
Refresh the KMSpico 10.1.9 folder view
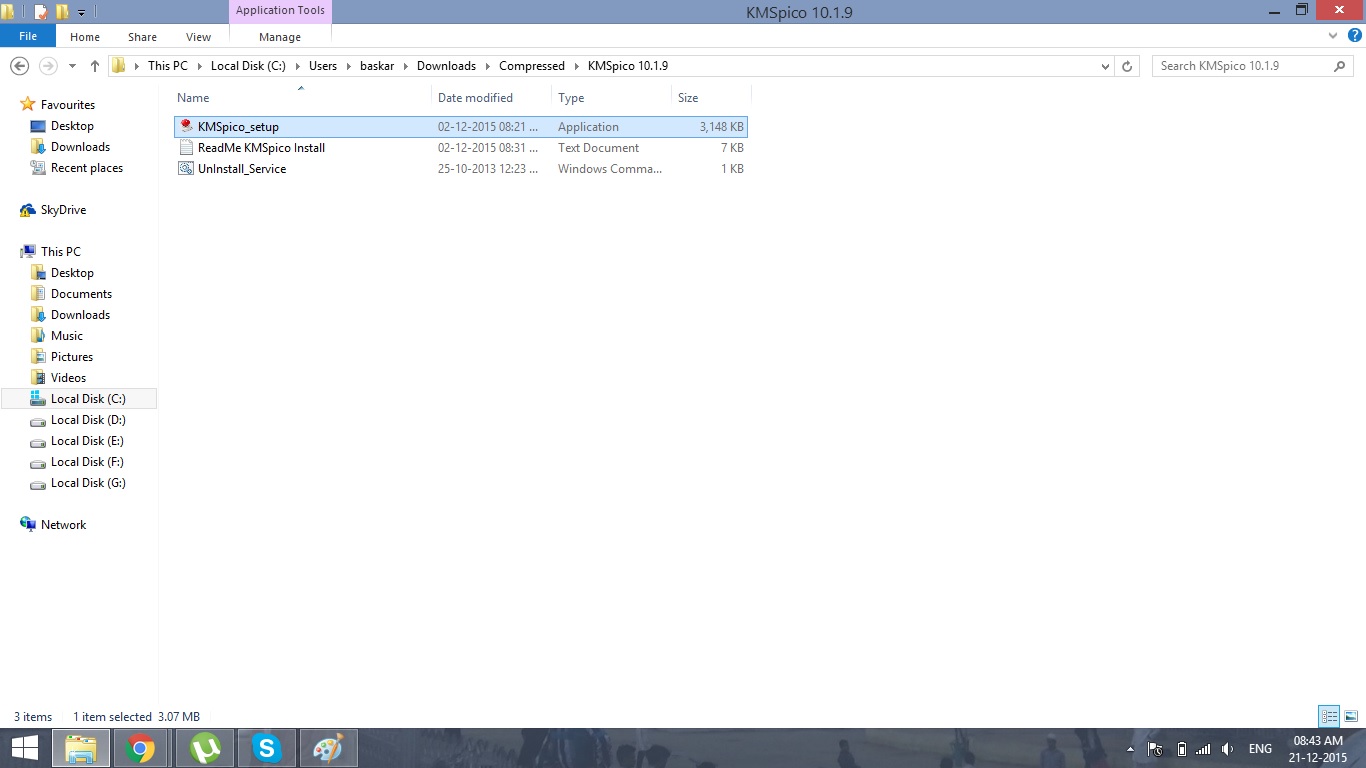click(x=1127, y=66)
